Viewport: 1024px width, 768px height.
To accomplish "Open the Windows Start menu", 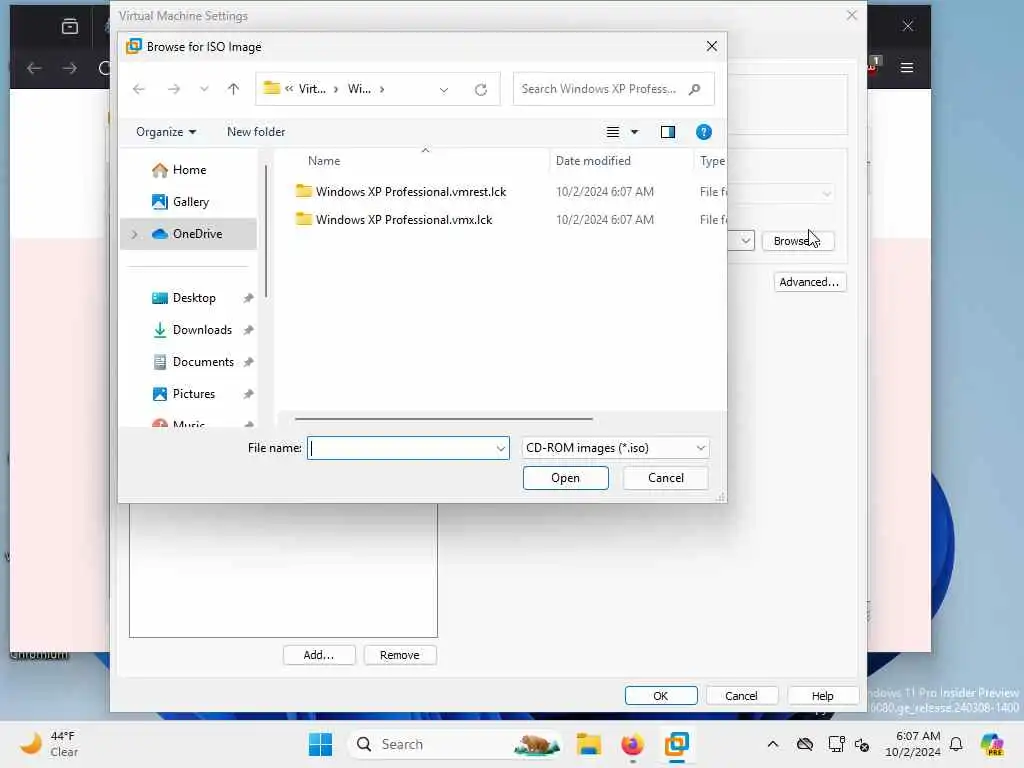I will pyautogui.click(x=321, y=744).
